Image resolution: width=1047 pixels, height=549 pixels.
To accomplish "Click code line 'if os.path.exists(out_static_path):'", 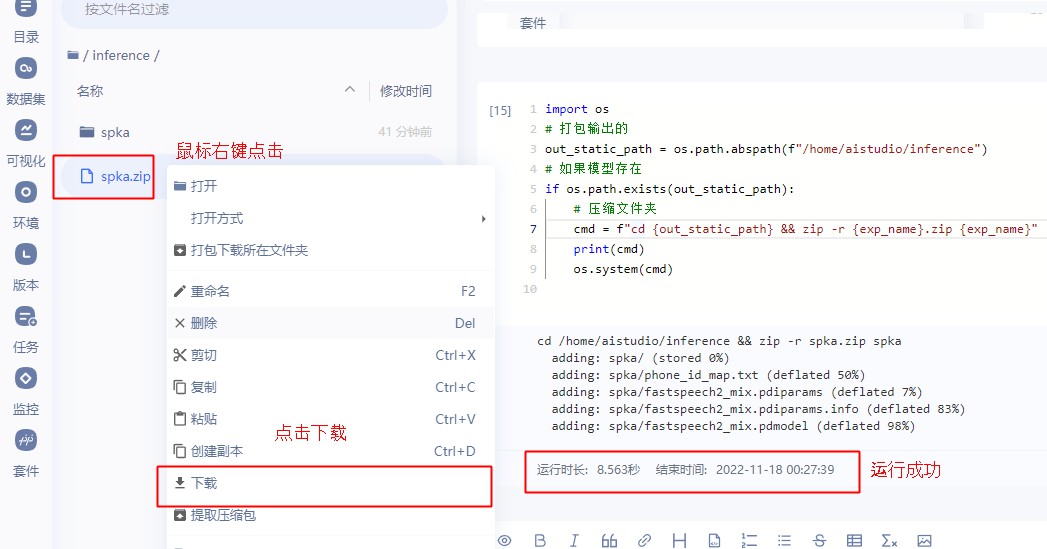I will tap(670, 189).
